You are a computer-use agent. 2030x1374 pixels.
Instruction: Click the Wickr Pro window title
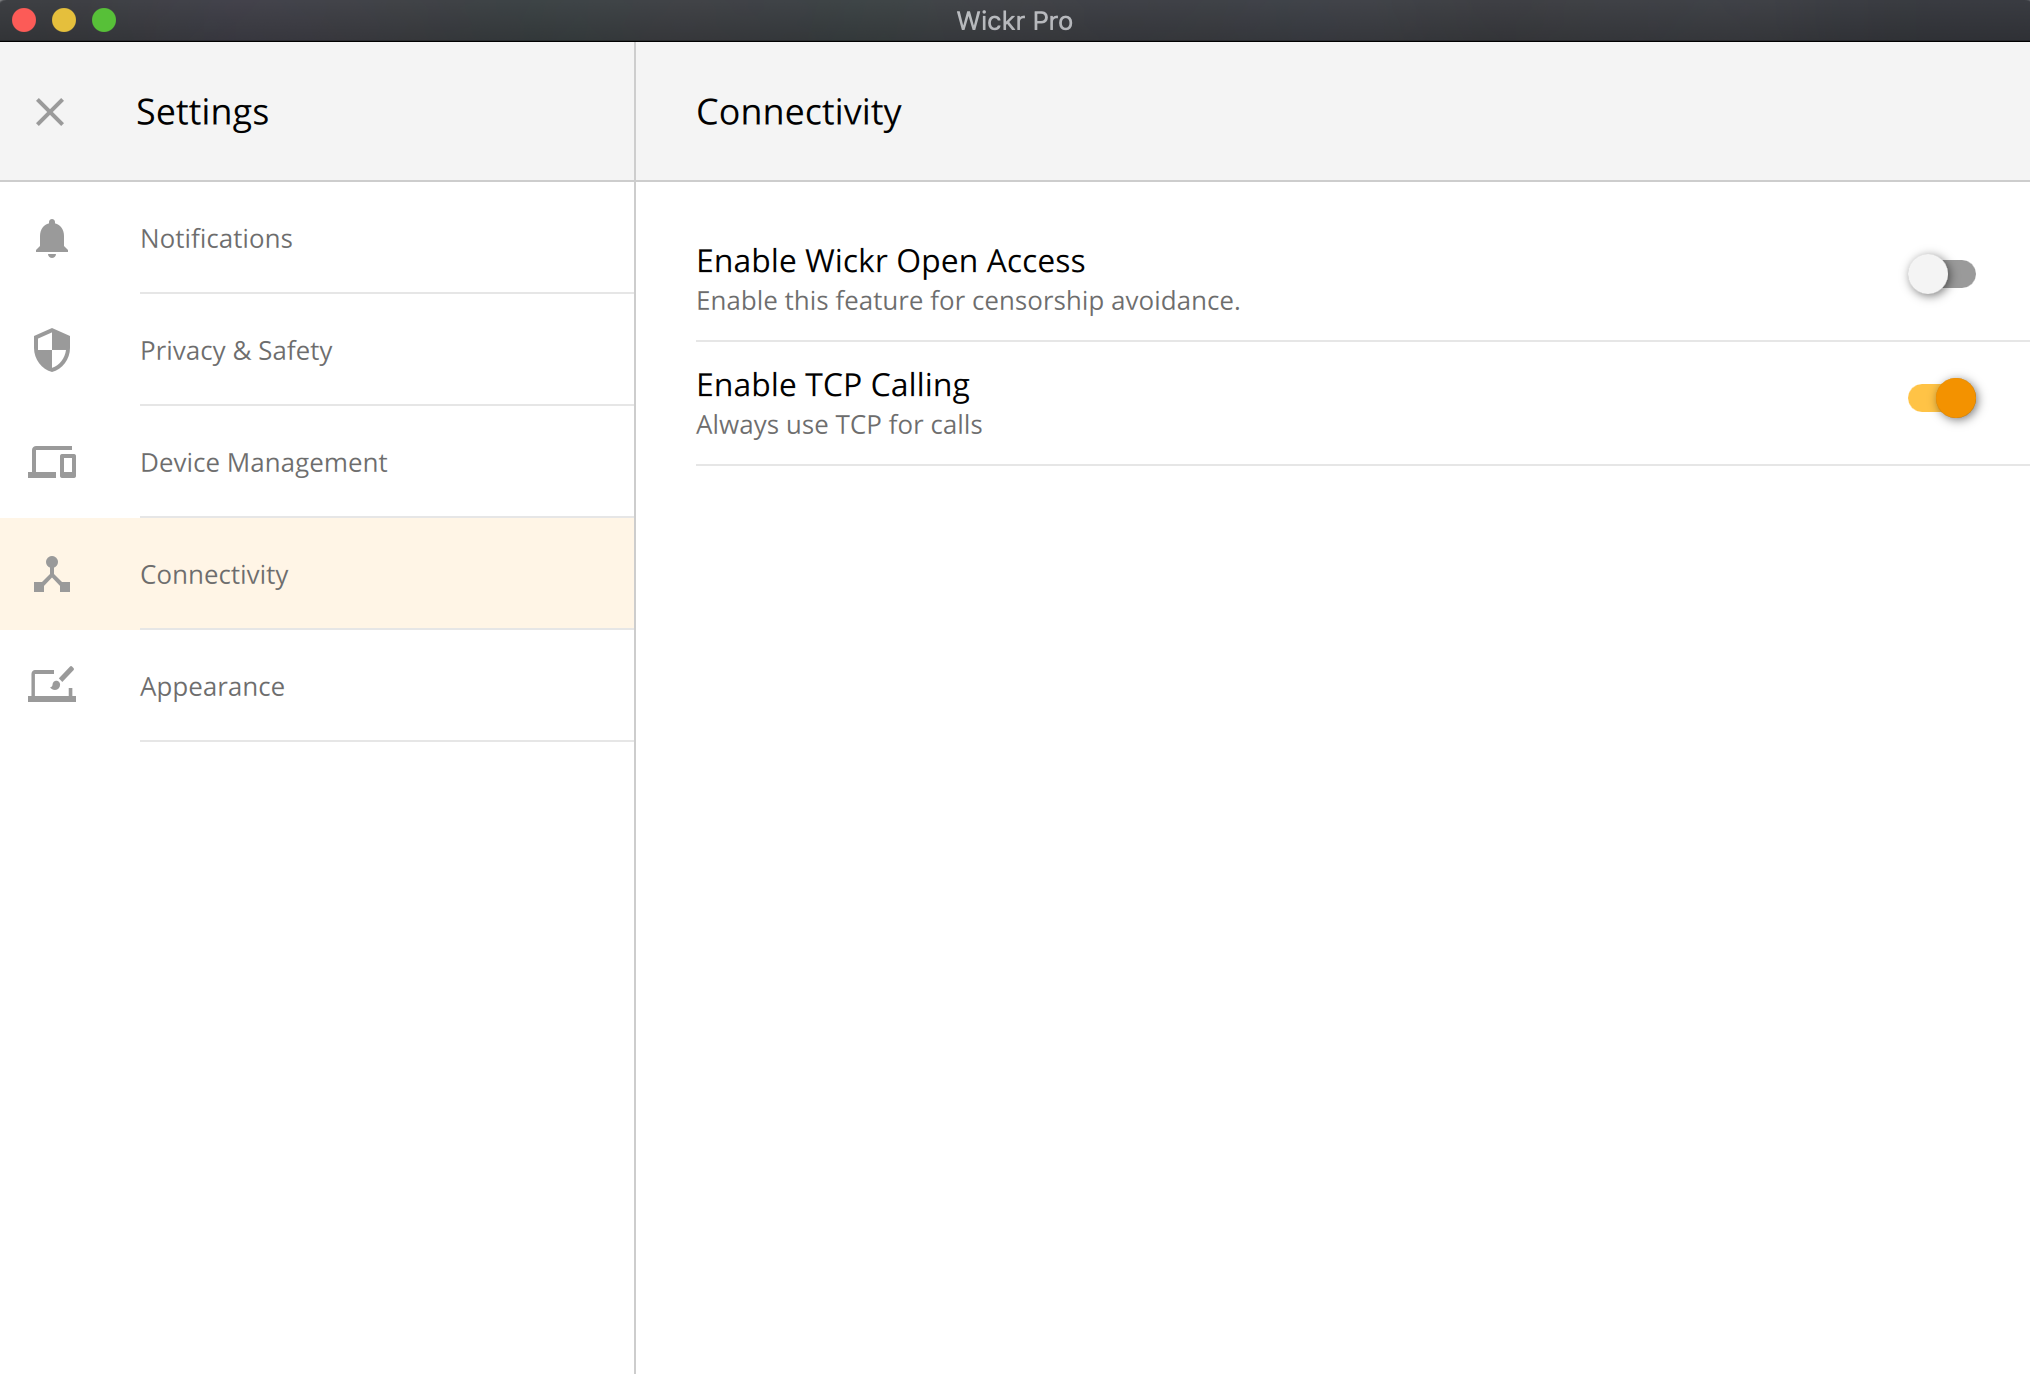(x=1014, y=20)
